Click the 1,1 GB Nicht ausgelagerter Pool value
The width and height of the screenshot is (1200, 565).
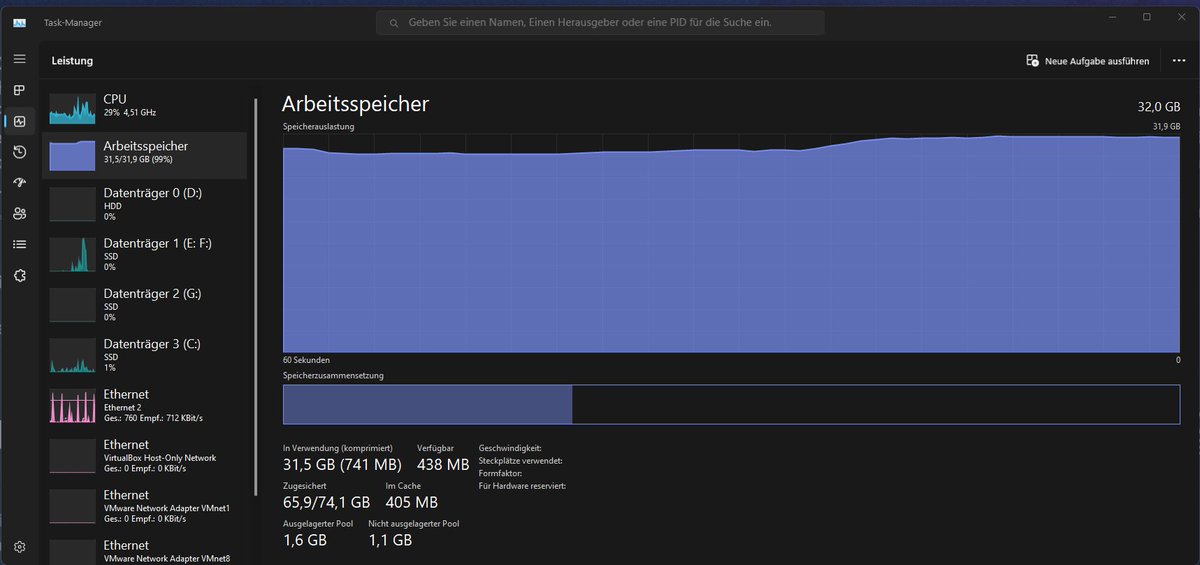point(390,540)
